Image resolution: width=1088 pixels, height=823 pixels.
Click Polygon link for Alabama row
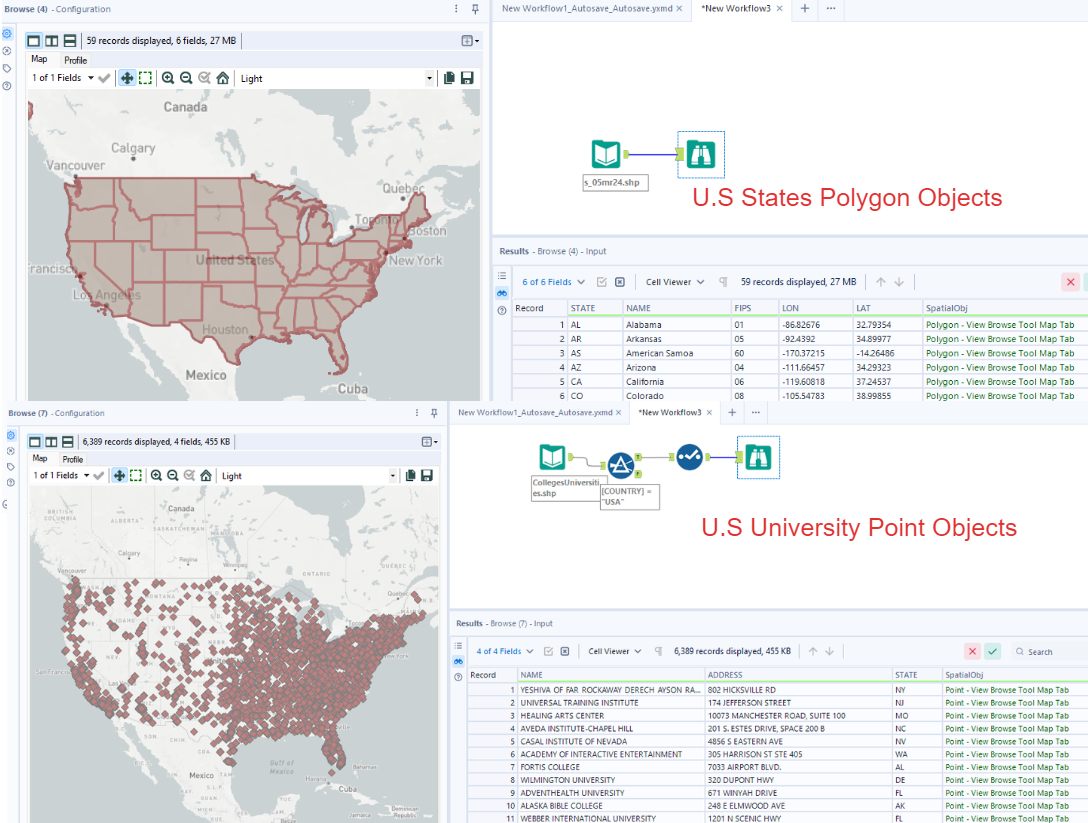click(1000, 325)
